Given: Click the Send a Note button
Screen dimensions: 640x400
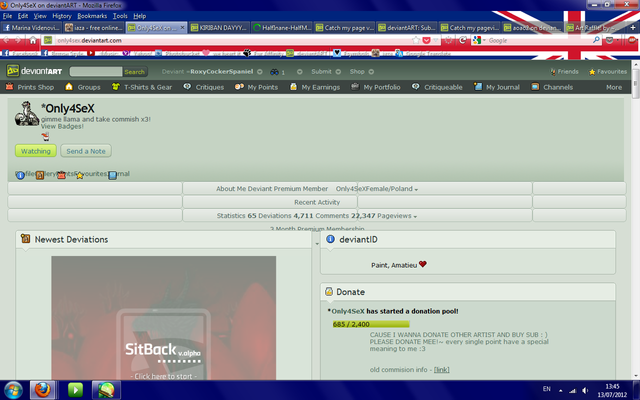Looking at the screenshot, I should [x=86, y=151].
